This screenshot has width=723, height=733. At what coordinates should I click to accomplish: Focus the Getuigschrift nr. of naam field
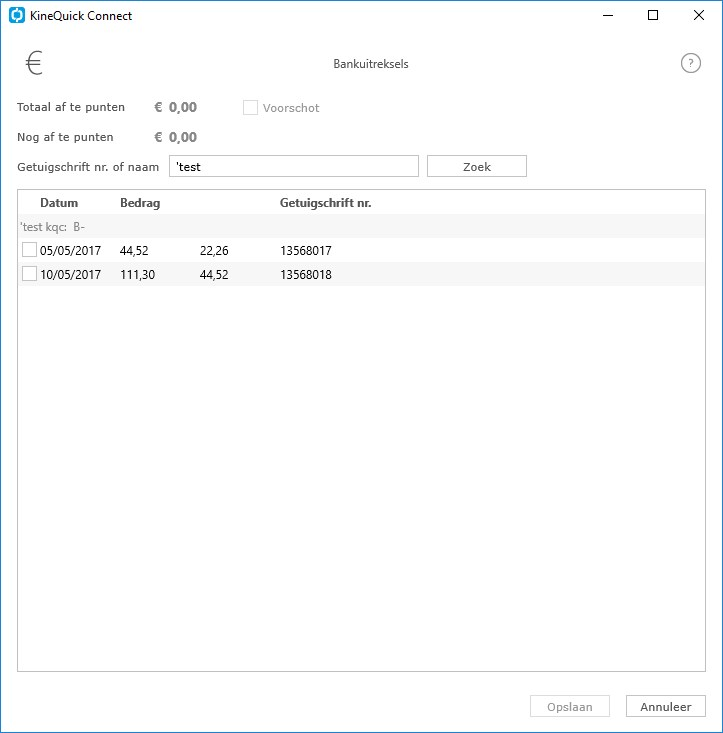pyautogui.click(x=293, y=166)
